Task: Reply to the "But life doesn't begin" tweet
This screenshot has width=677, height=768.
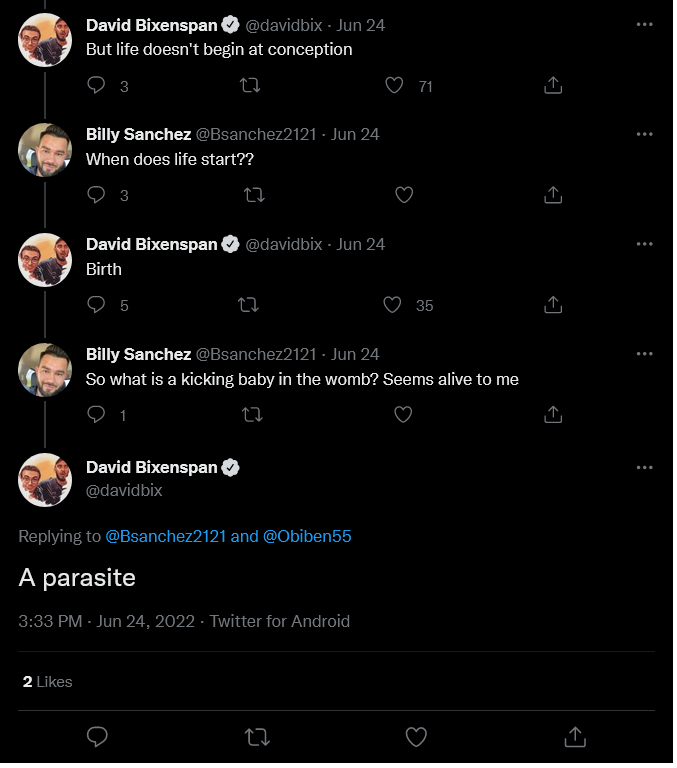Action: point(96,86)
